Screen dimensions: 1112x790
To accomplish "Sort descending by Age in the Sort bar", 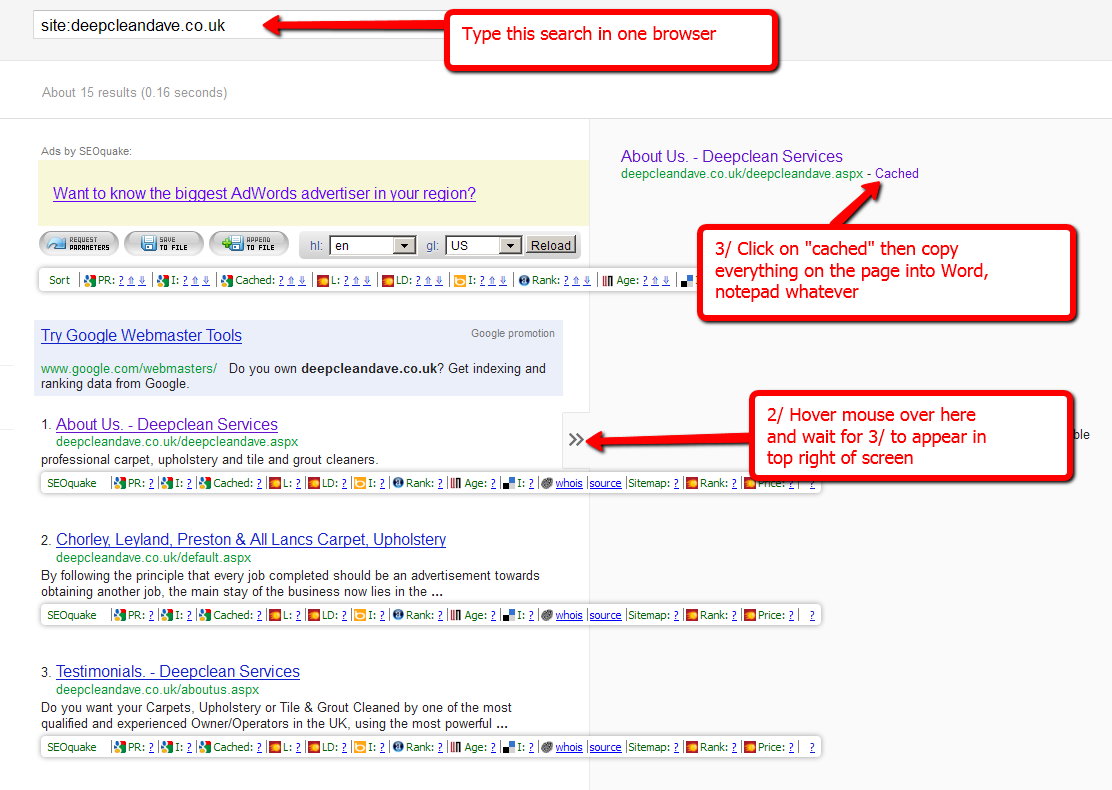I will [x=666, y=281].
